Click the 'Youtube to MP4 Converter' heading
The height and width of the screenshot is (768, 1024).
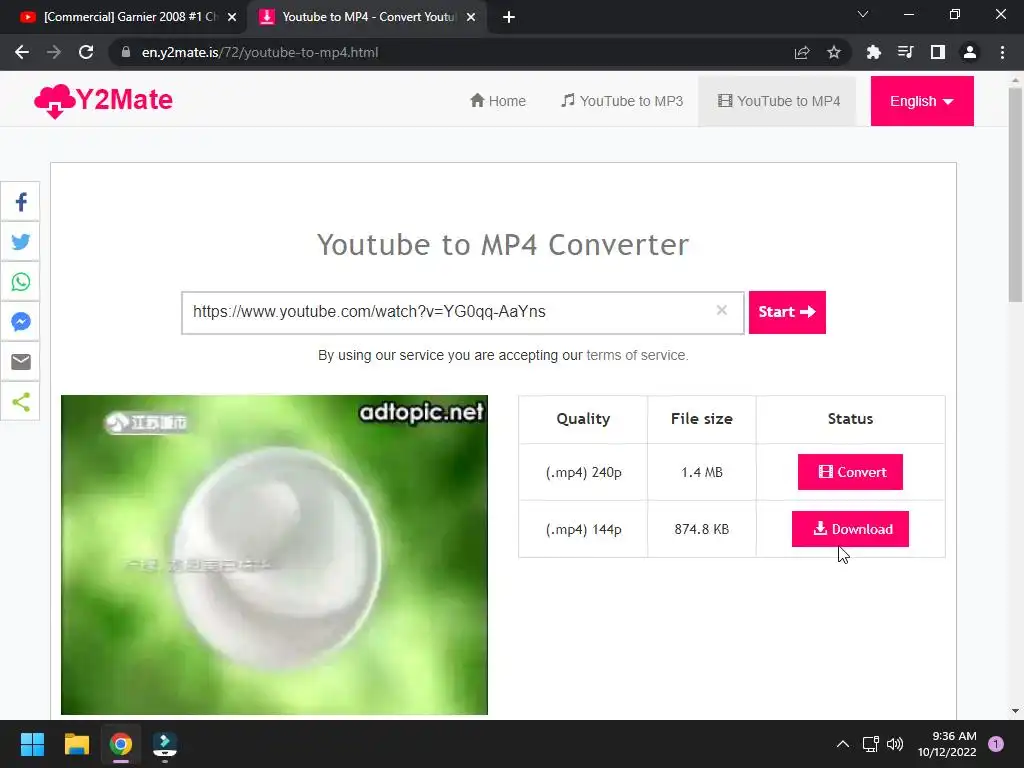503,245
